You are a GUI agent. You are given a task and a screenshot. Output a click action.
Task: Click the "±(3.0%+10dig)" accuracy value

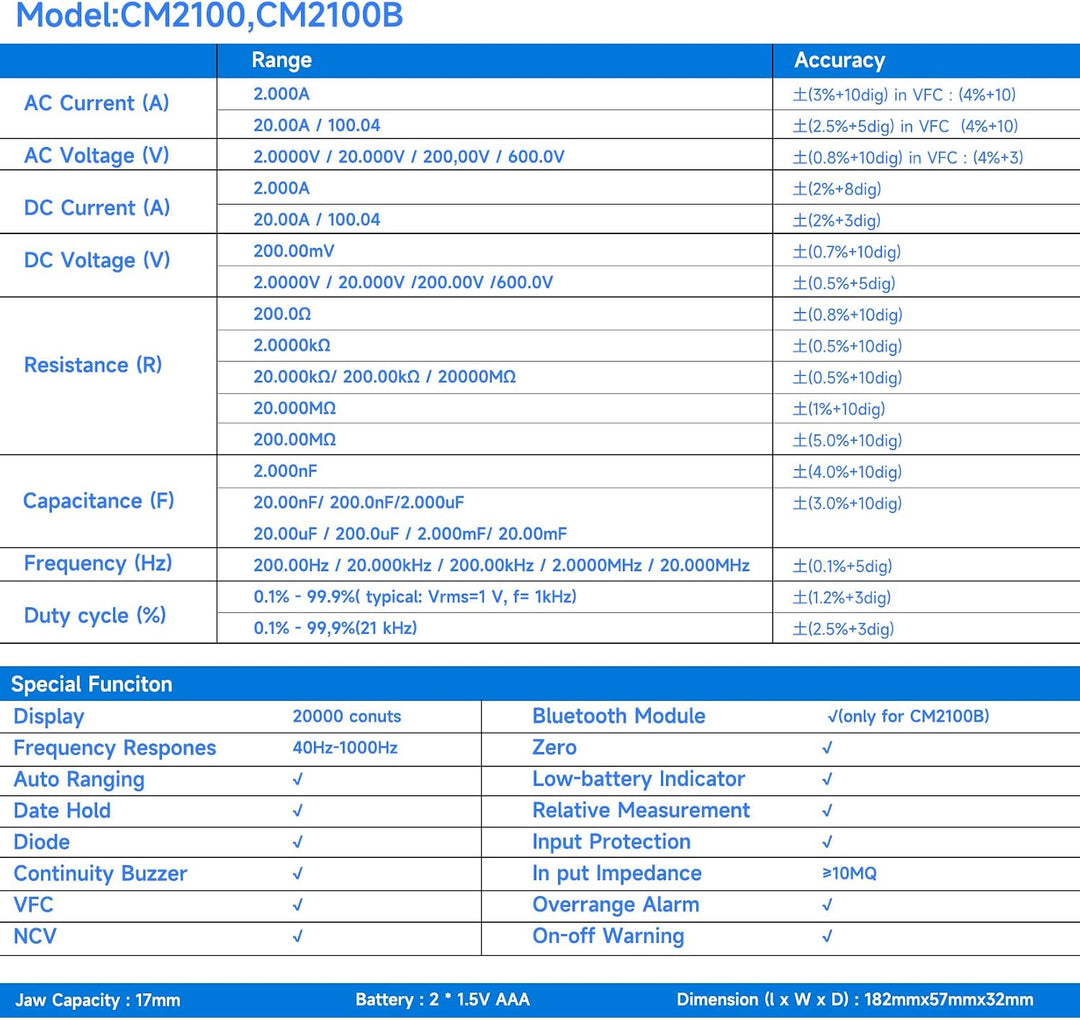click(847, 503)
